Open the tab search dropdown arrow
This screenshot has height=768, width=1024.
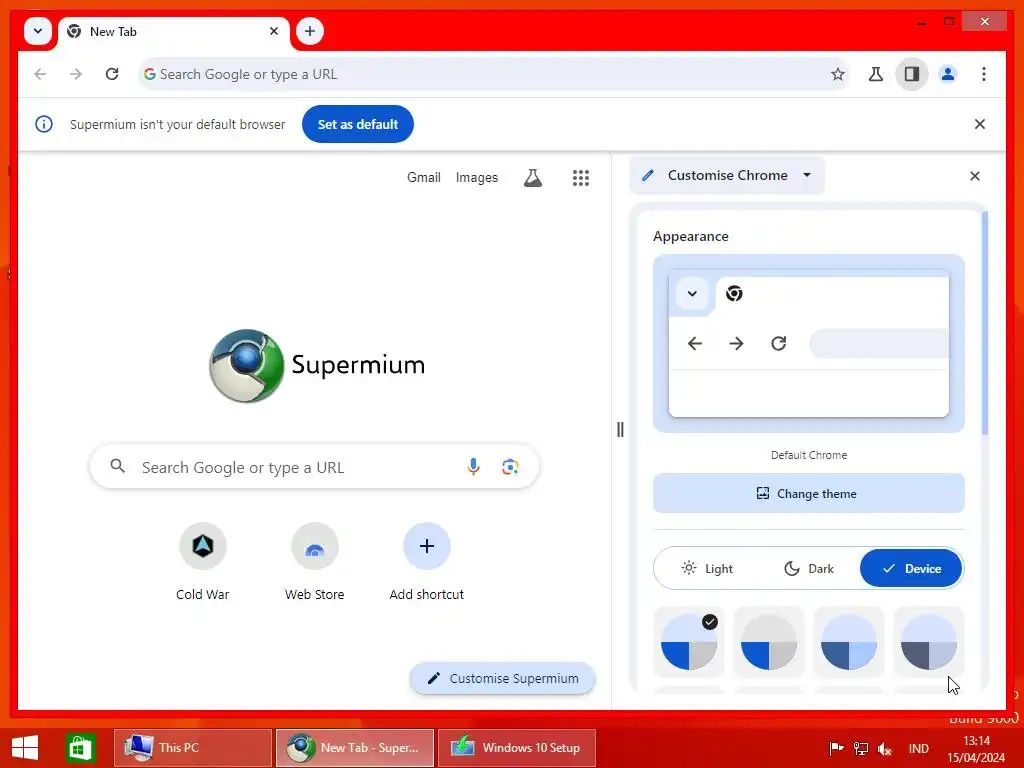tap(38, 31)
